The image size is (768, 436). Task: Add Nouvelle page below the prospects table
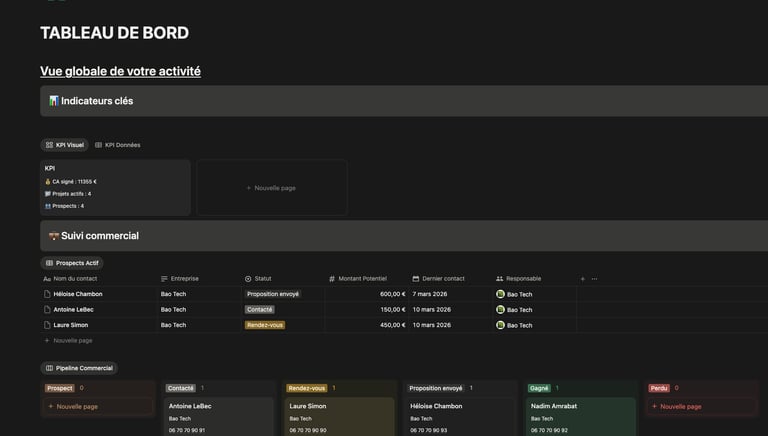coord(68,340)
